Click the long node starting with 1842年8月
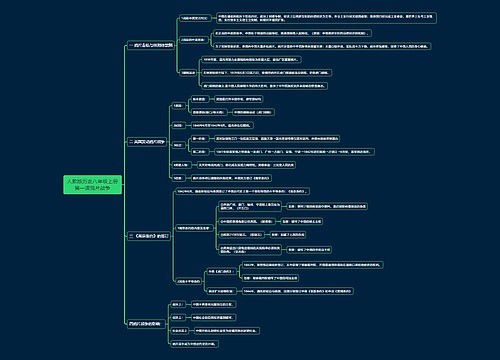Screen dimensions: 500x360 [x=243, y=191]
